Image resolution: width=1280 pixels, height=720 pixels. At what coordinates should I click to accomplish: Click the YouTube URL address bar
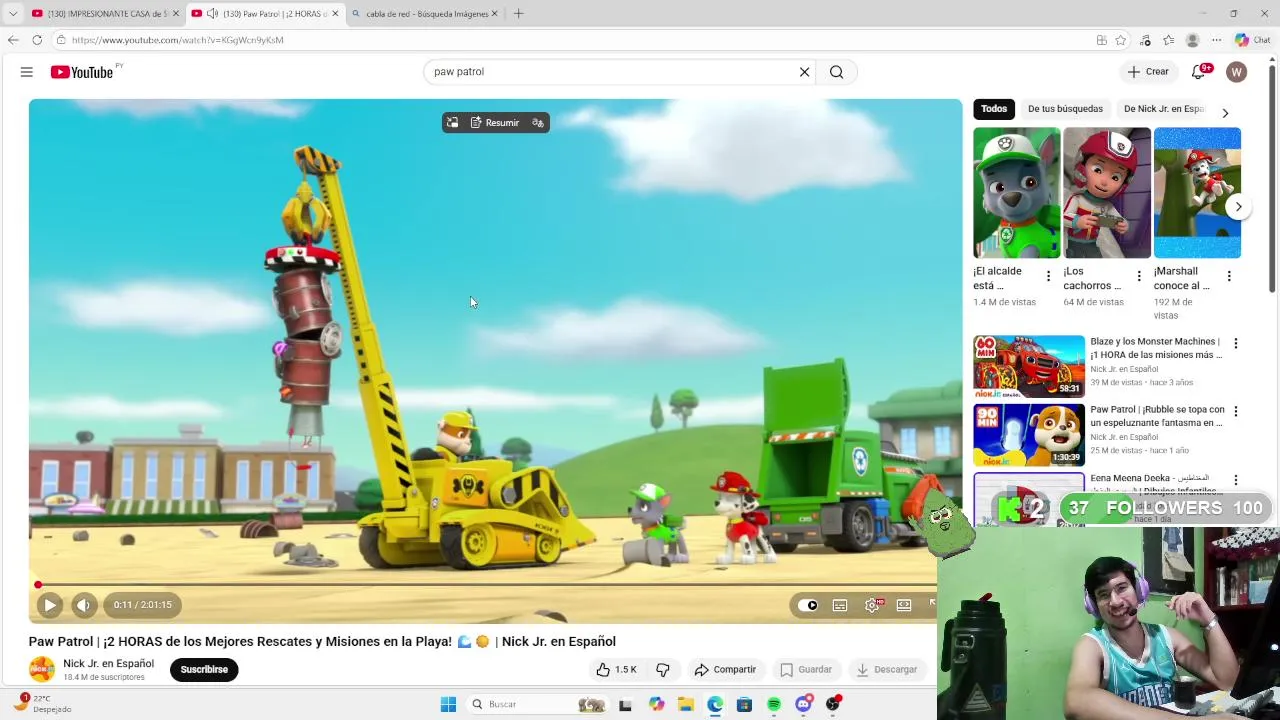coord(570,40)
